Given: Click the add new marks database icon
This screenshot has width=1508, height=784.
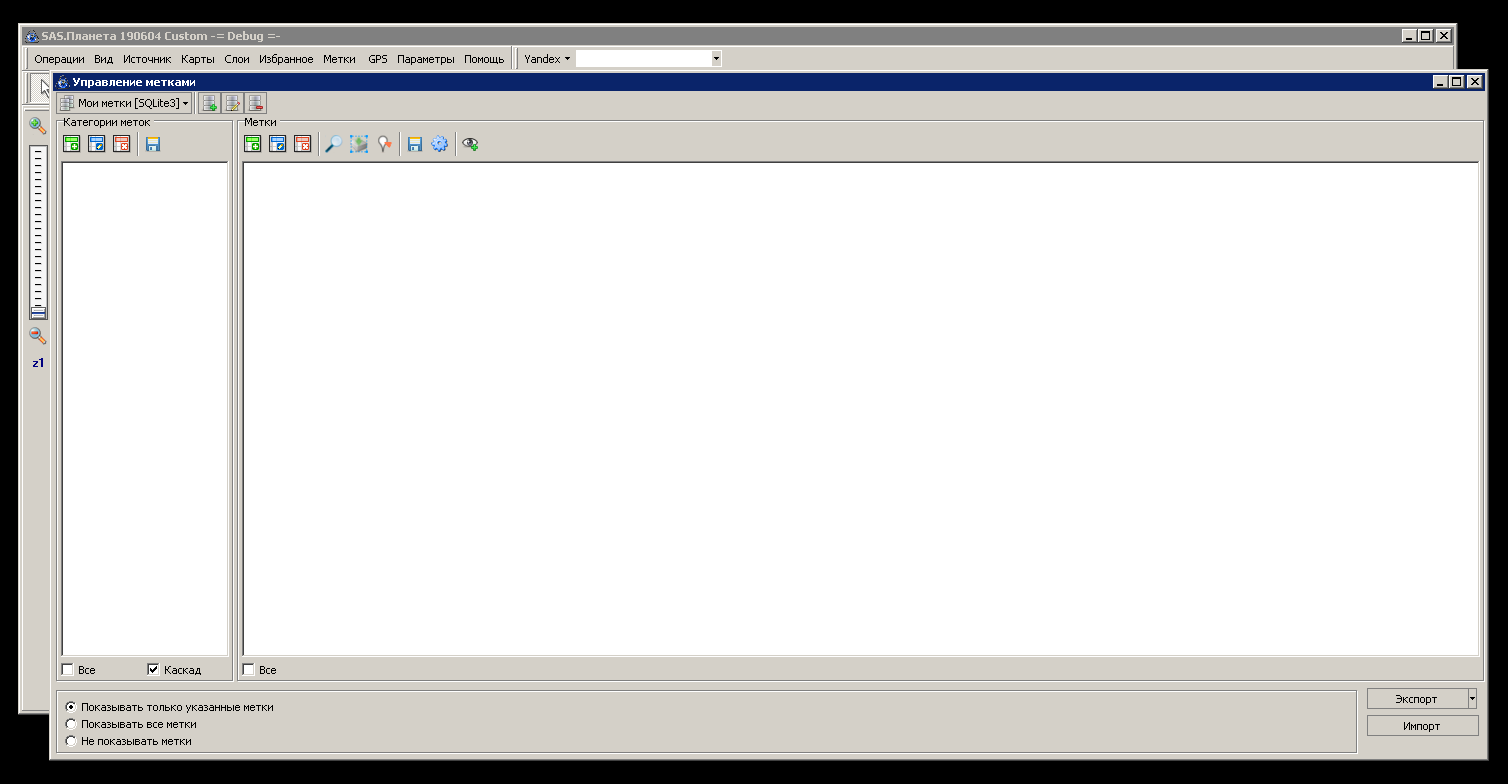Looking at the screenshot, I should [209, 103].
